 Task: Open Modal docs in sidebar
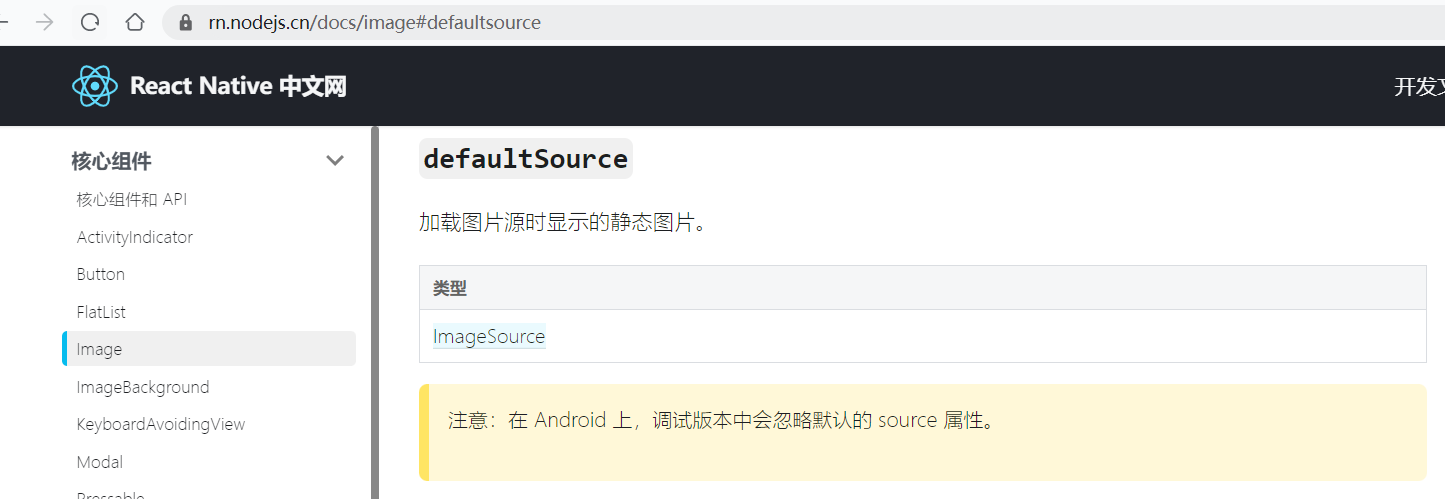coord(100,462)
